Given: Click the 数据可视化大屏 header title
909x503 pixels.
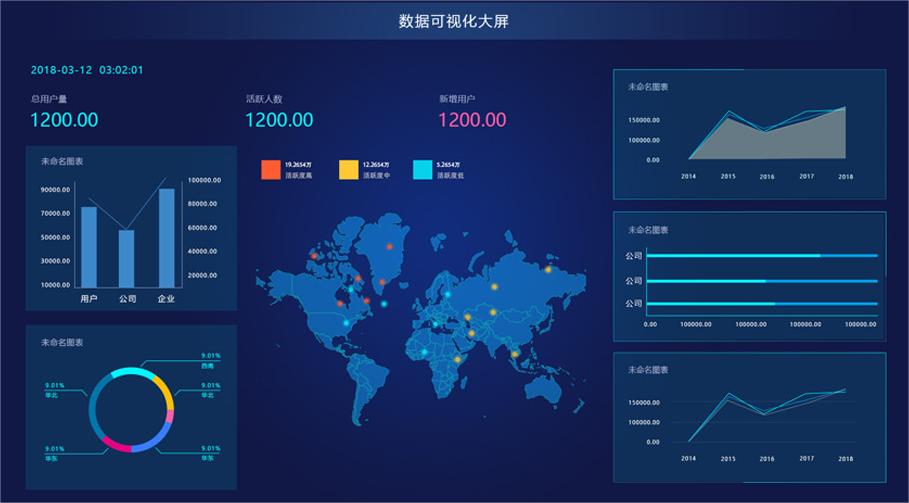Looking at the screenshot, I should (x=453, y=21).
